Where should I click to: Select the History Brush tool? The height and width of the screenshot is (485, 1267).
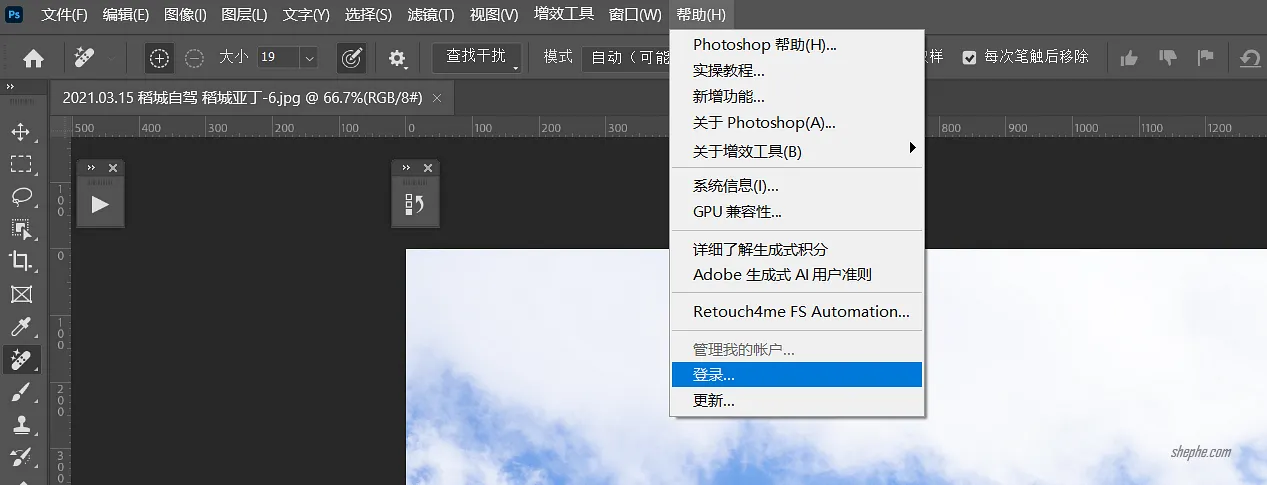click(21, 457)
